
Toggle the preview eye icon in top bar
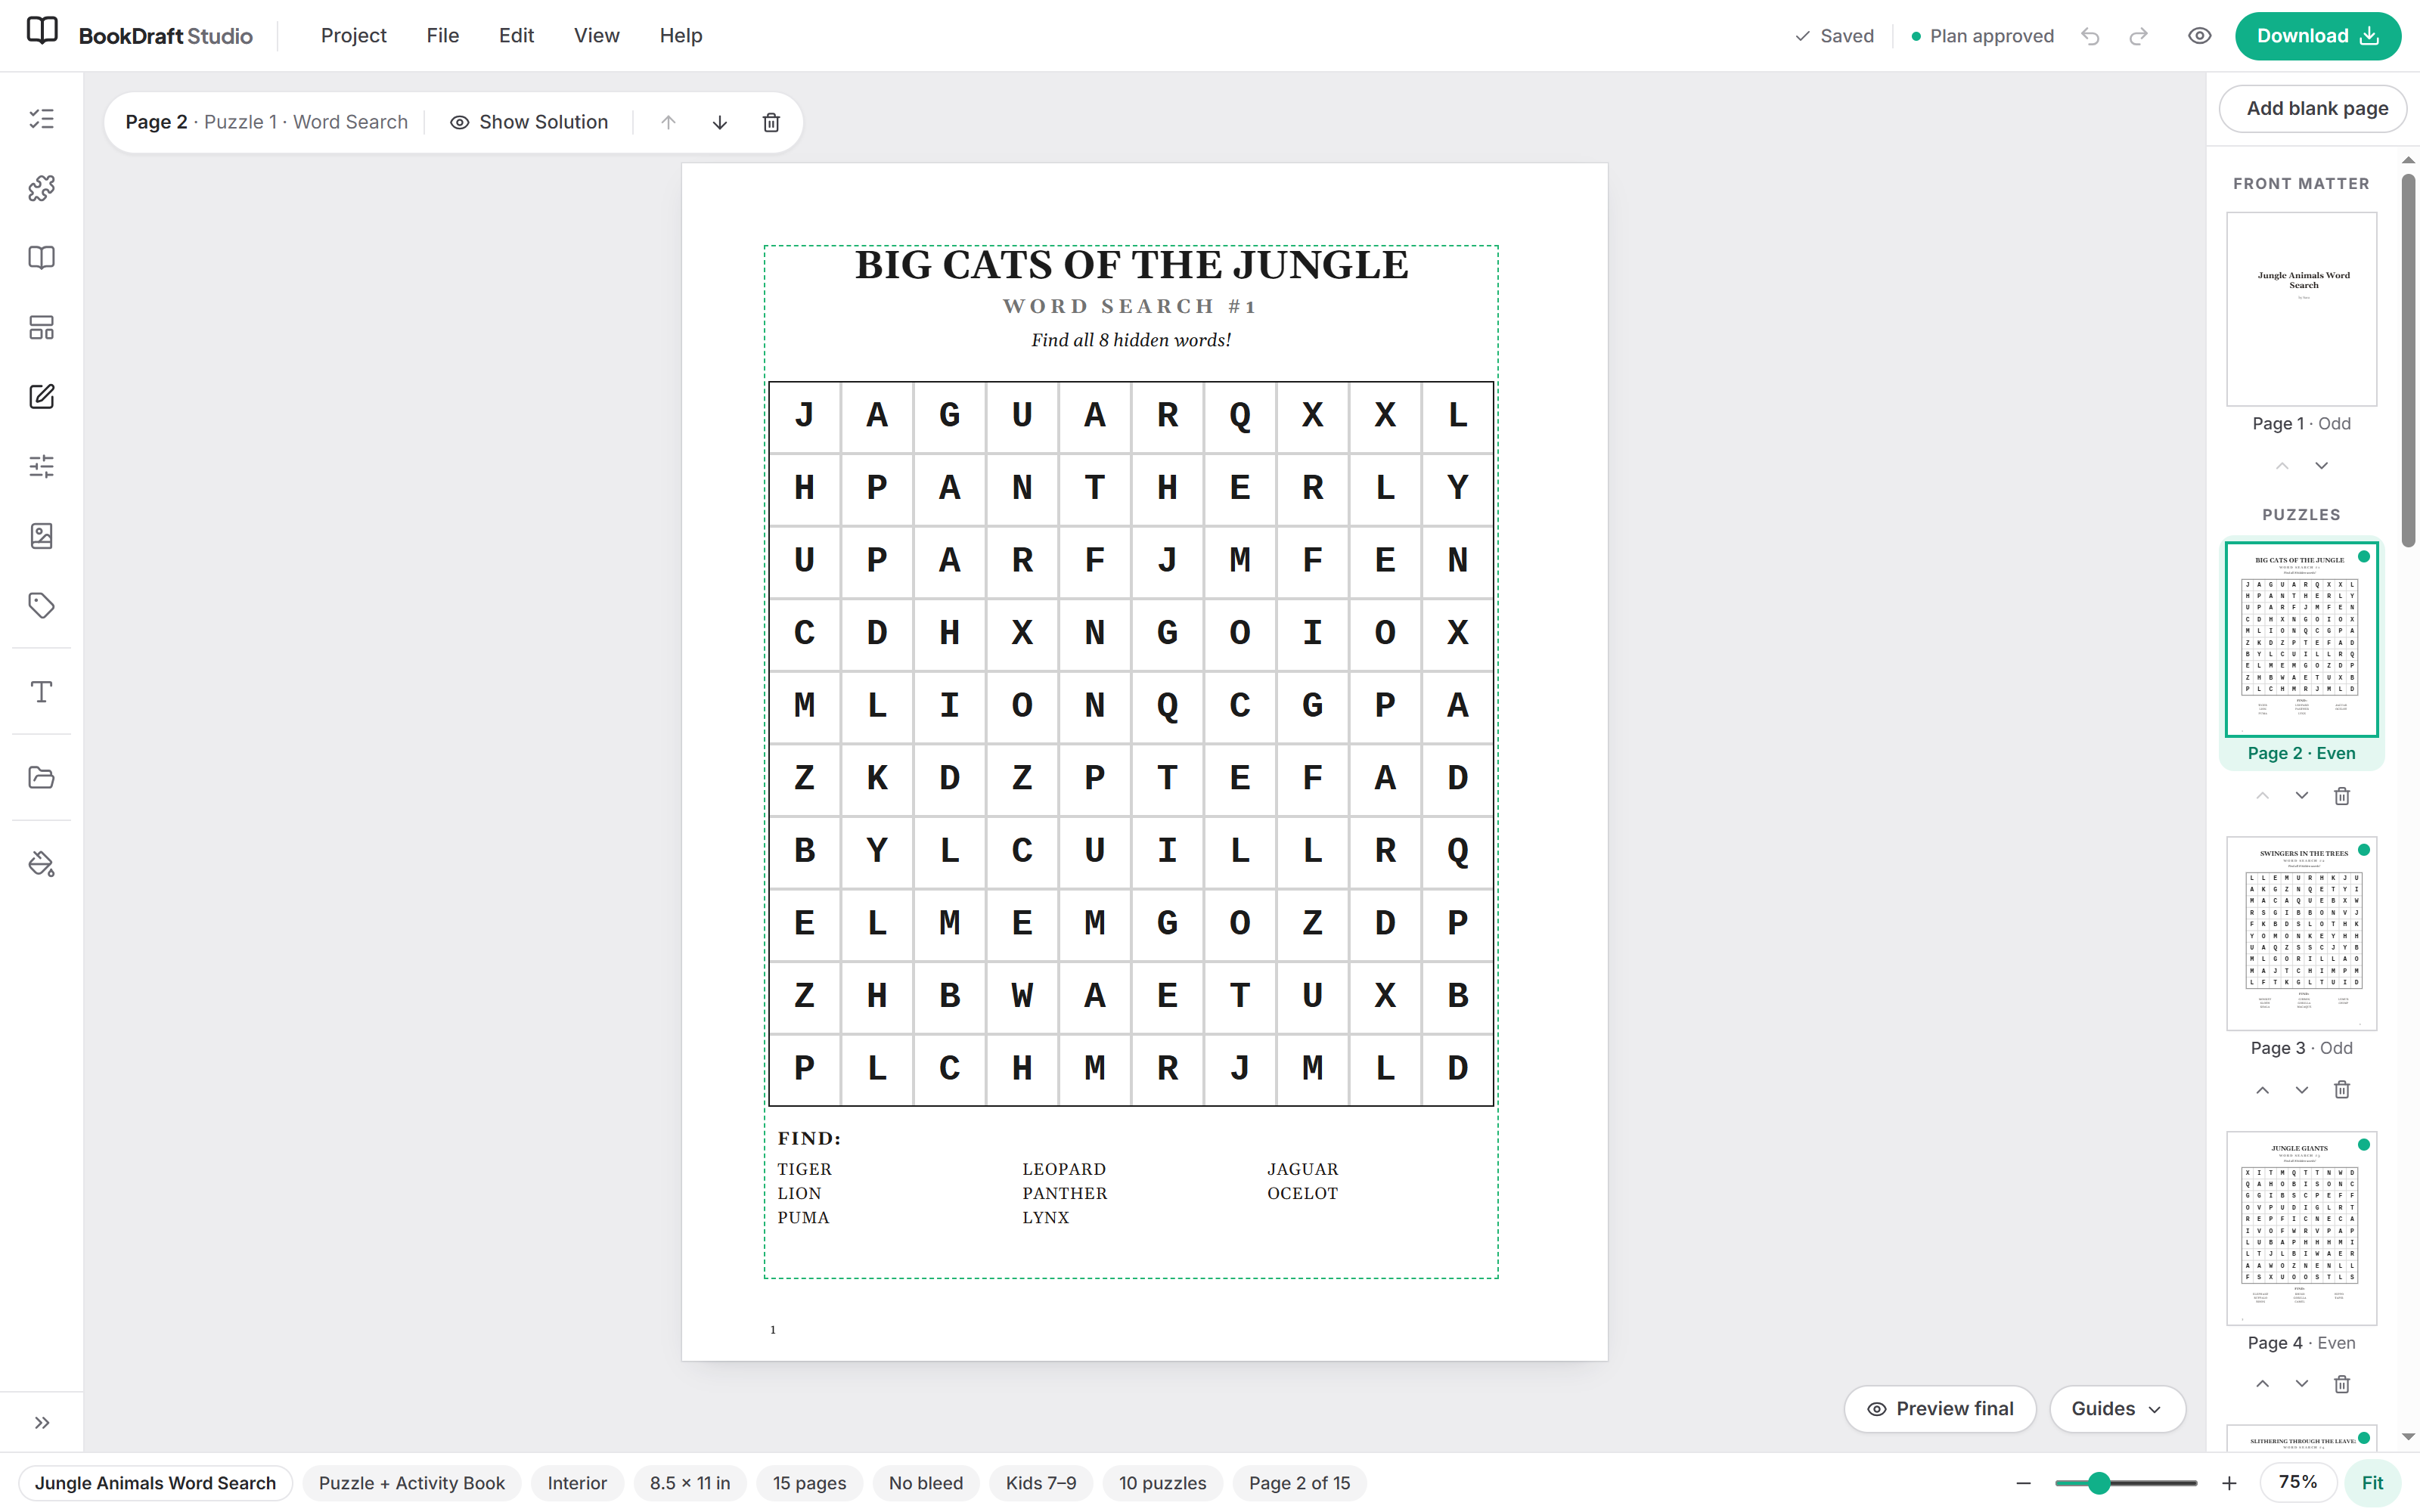coord(2199,36)
